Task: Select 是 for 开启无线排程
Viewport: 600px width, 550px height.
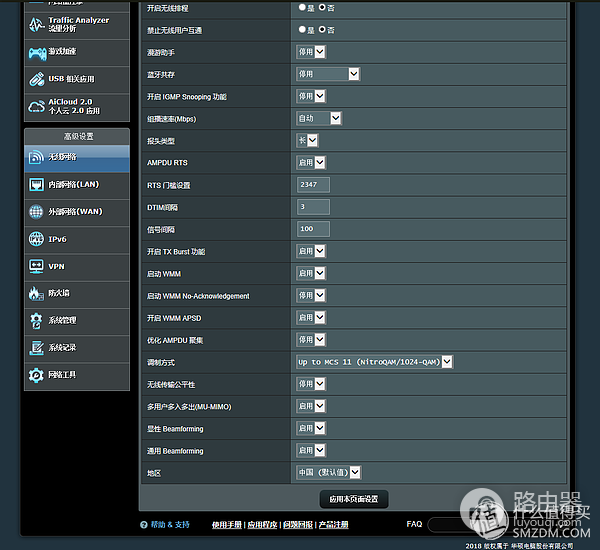Action: (303, 7)
